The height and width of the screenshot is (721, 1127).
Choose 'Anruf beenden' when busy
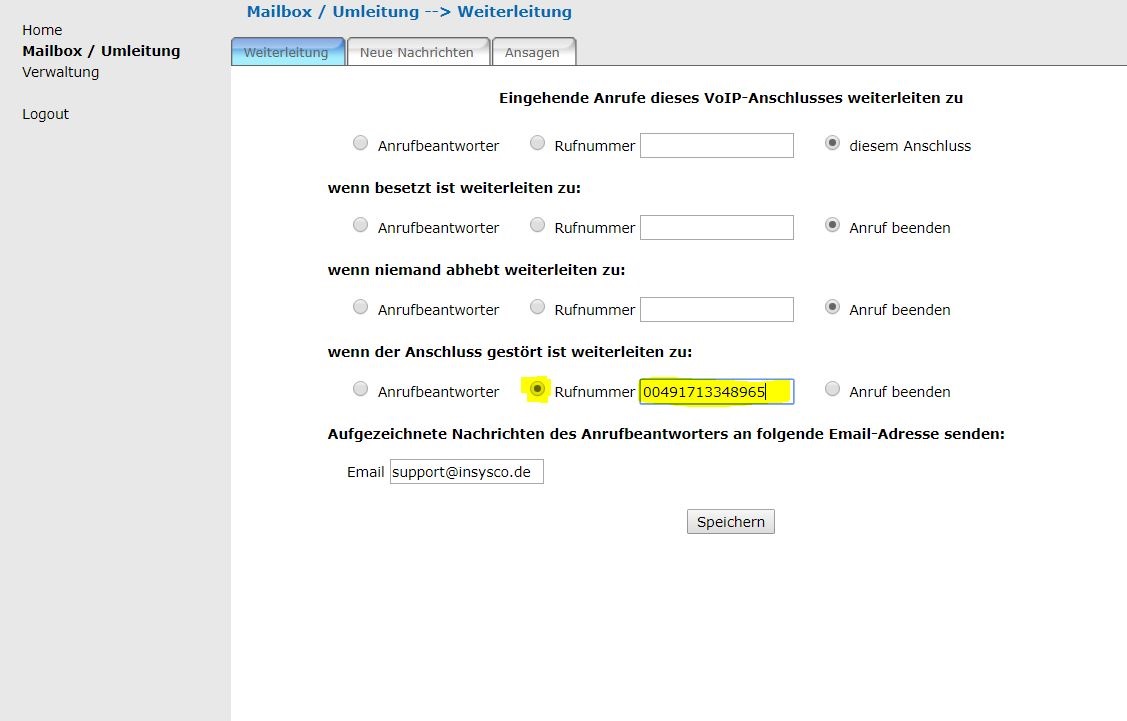coord(832,226)
